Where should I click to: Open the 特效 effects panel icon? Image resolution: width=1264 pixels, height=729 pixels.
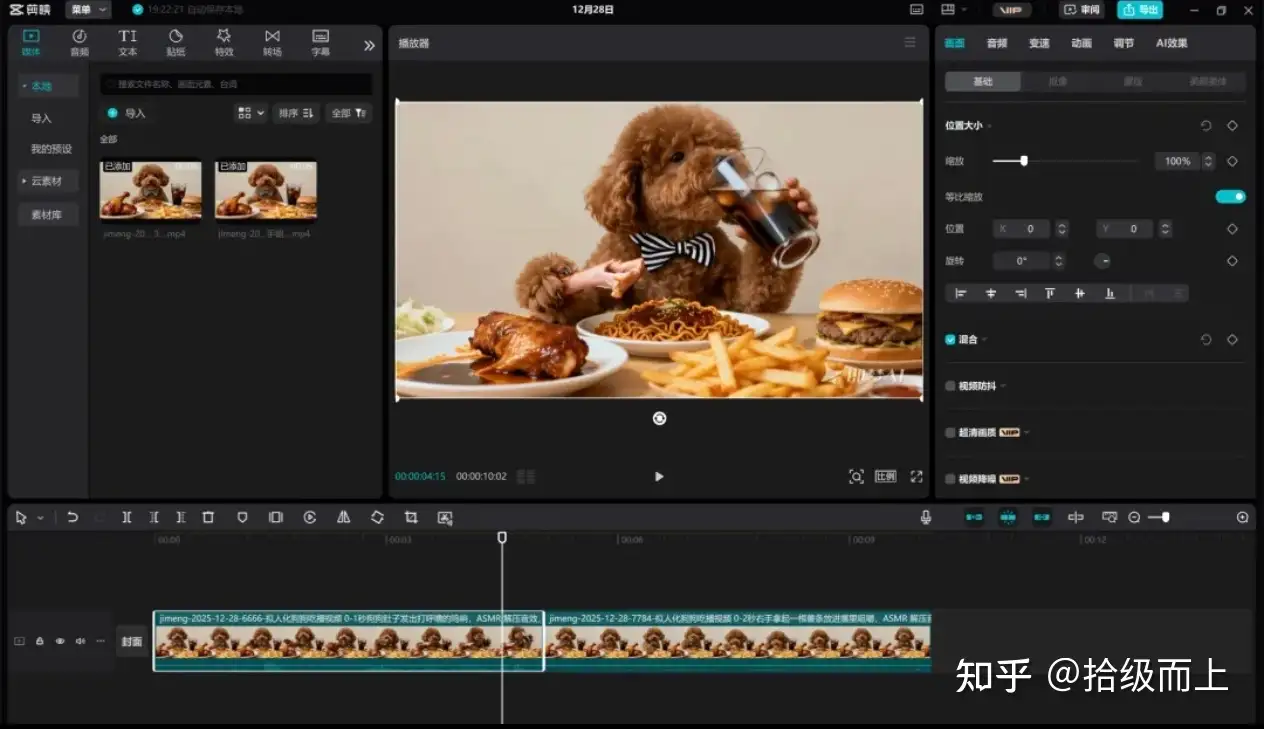(224, 42)
